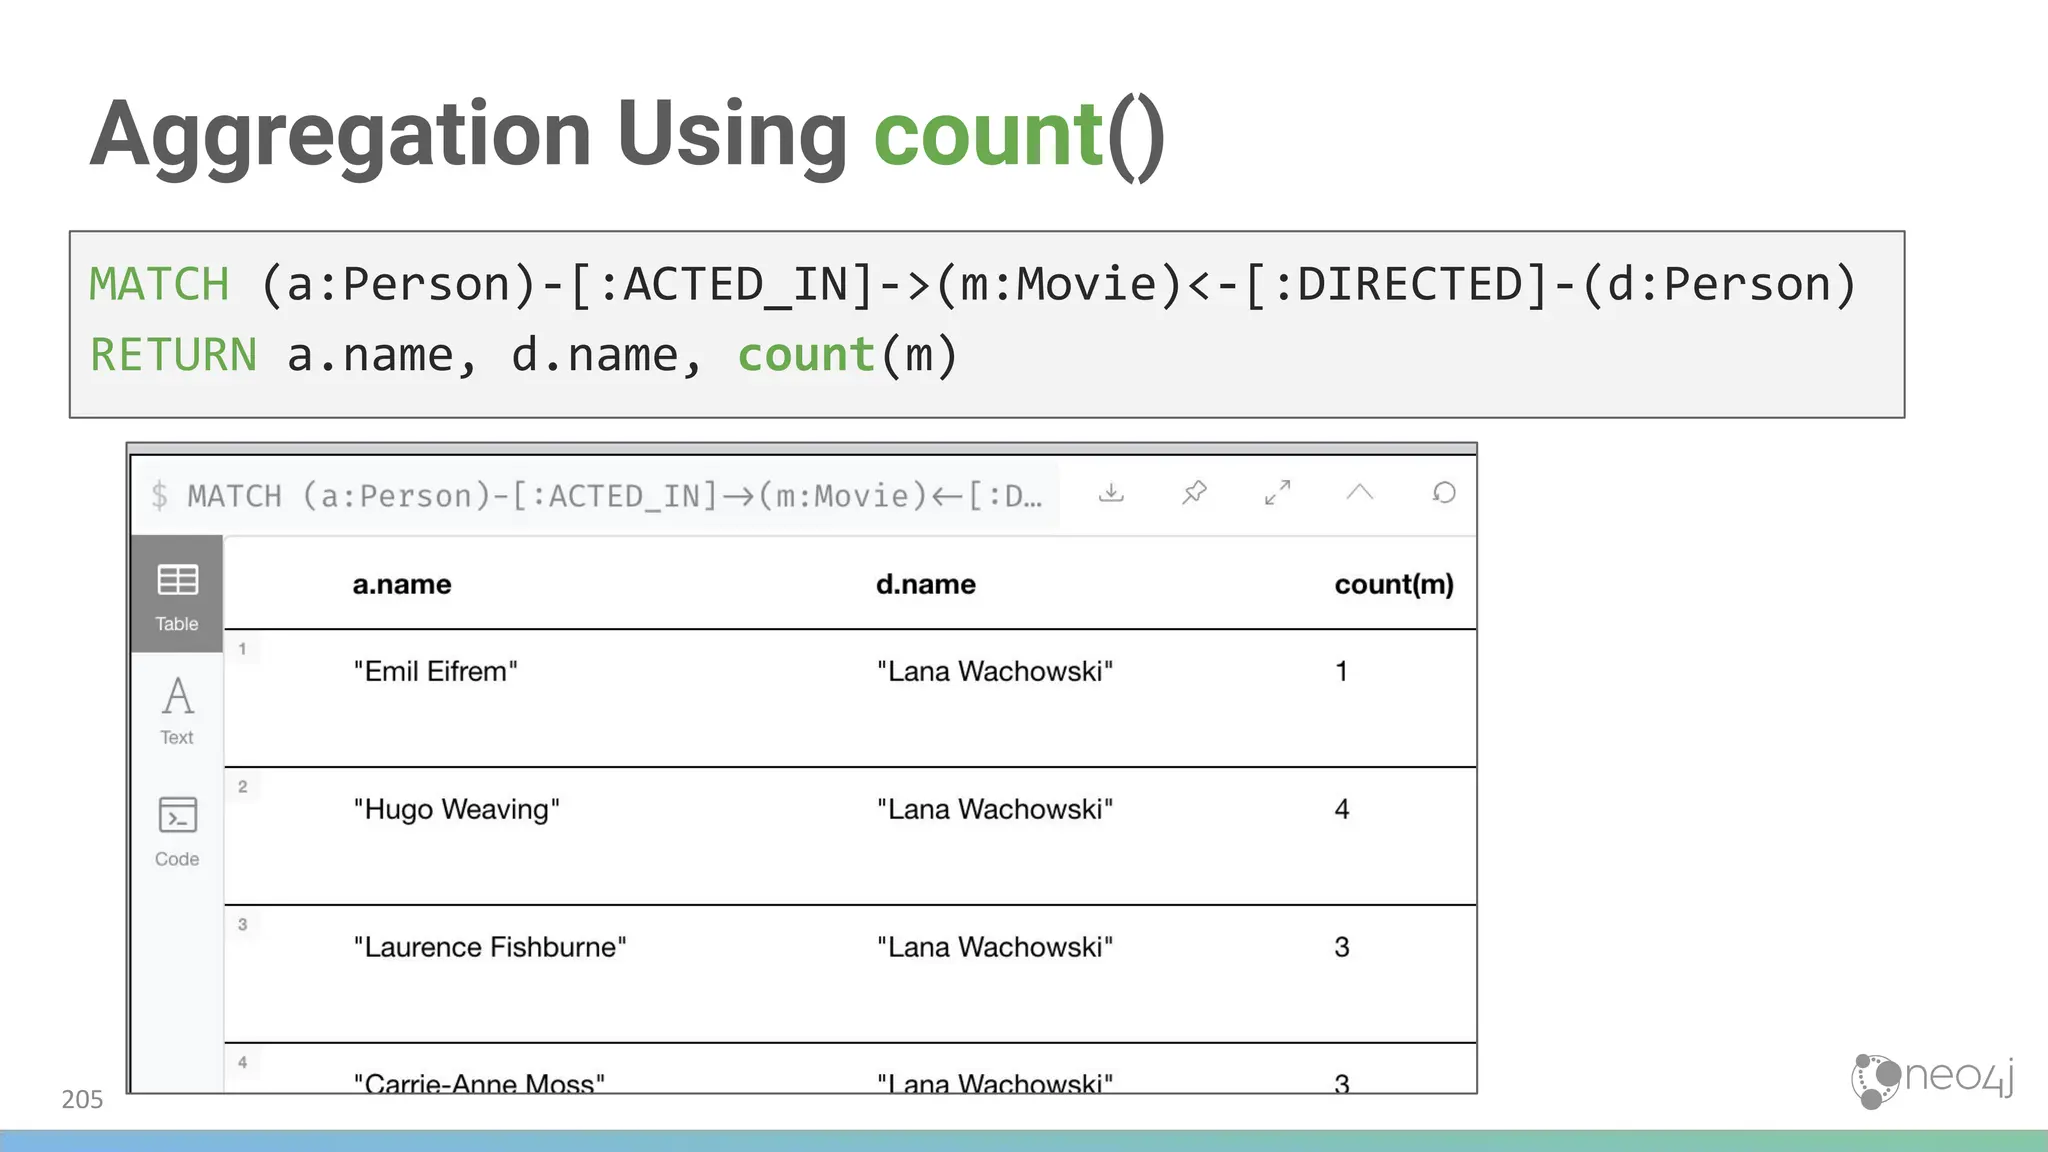Click row number 2 in the result table
Viewport: 2048px width, 1152px height.
coord(242,787)
